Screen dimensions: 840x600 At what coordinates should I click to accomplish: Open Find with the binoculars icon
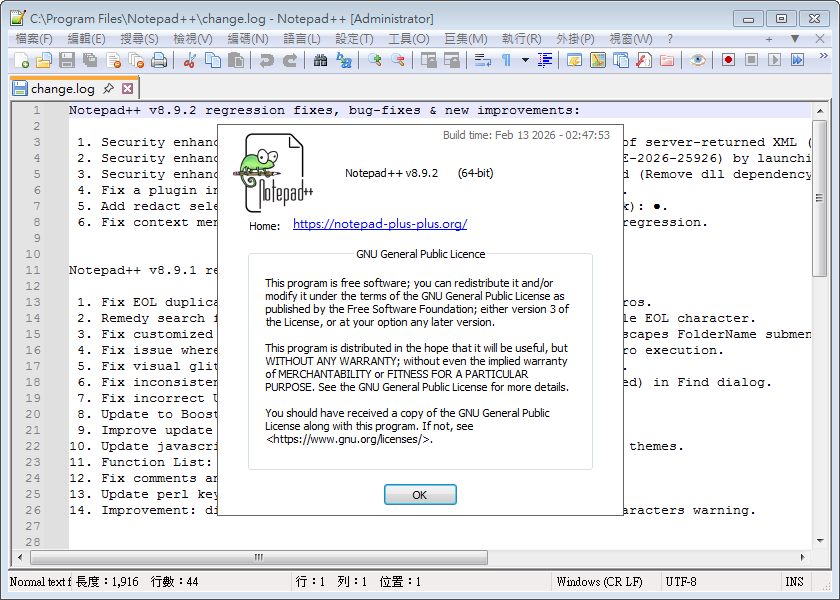[x=320, y=60]
